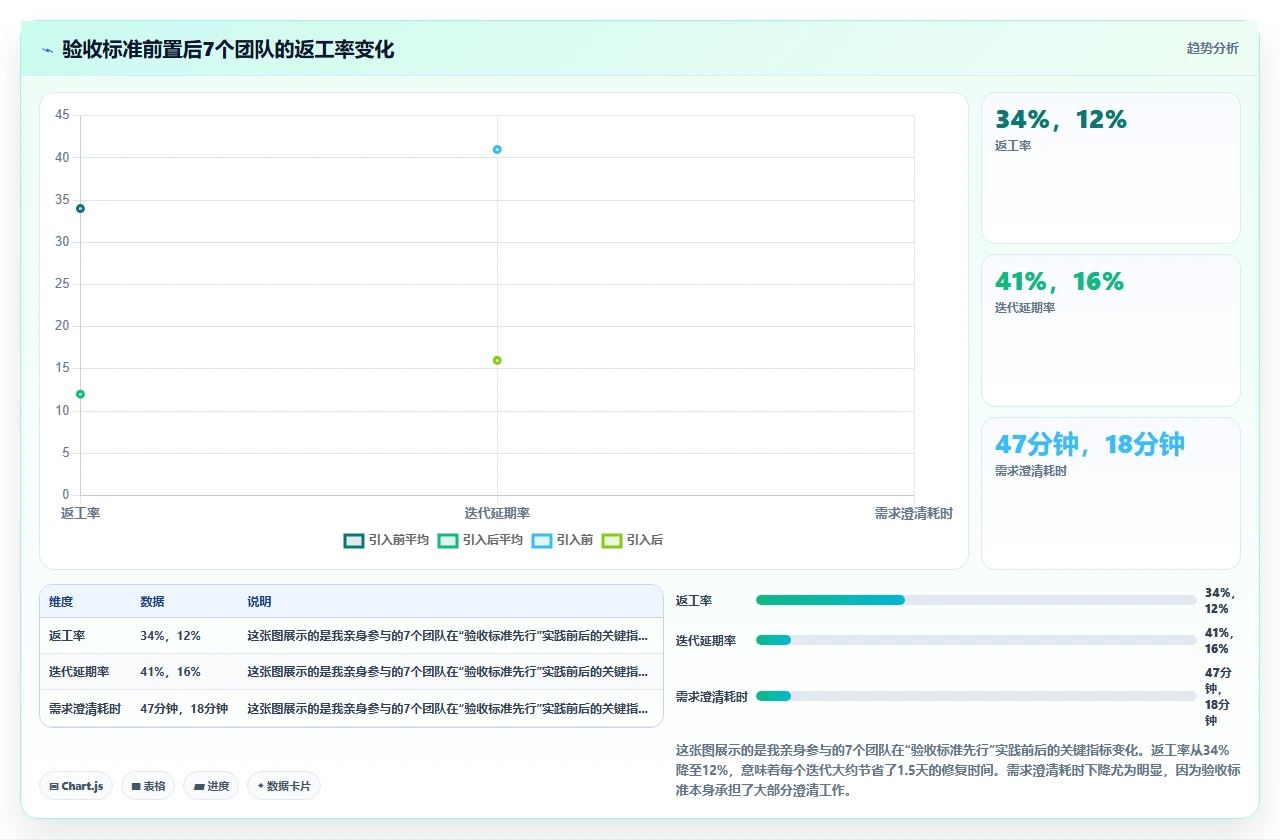Click the trend icon beside the title
This screenshot has height=840, width=1280.
(47, 50)
